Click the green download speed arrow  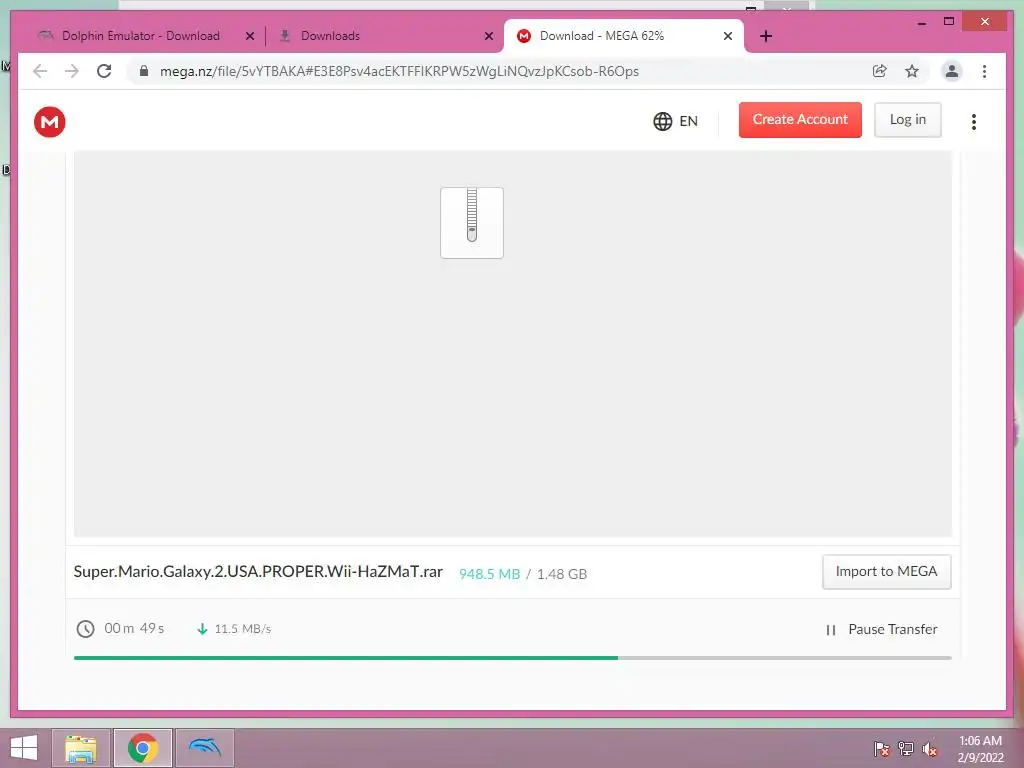pyautogui.click(x=202, y=629)
